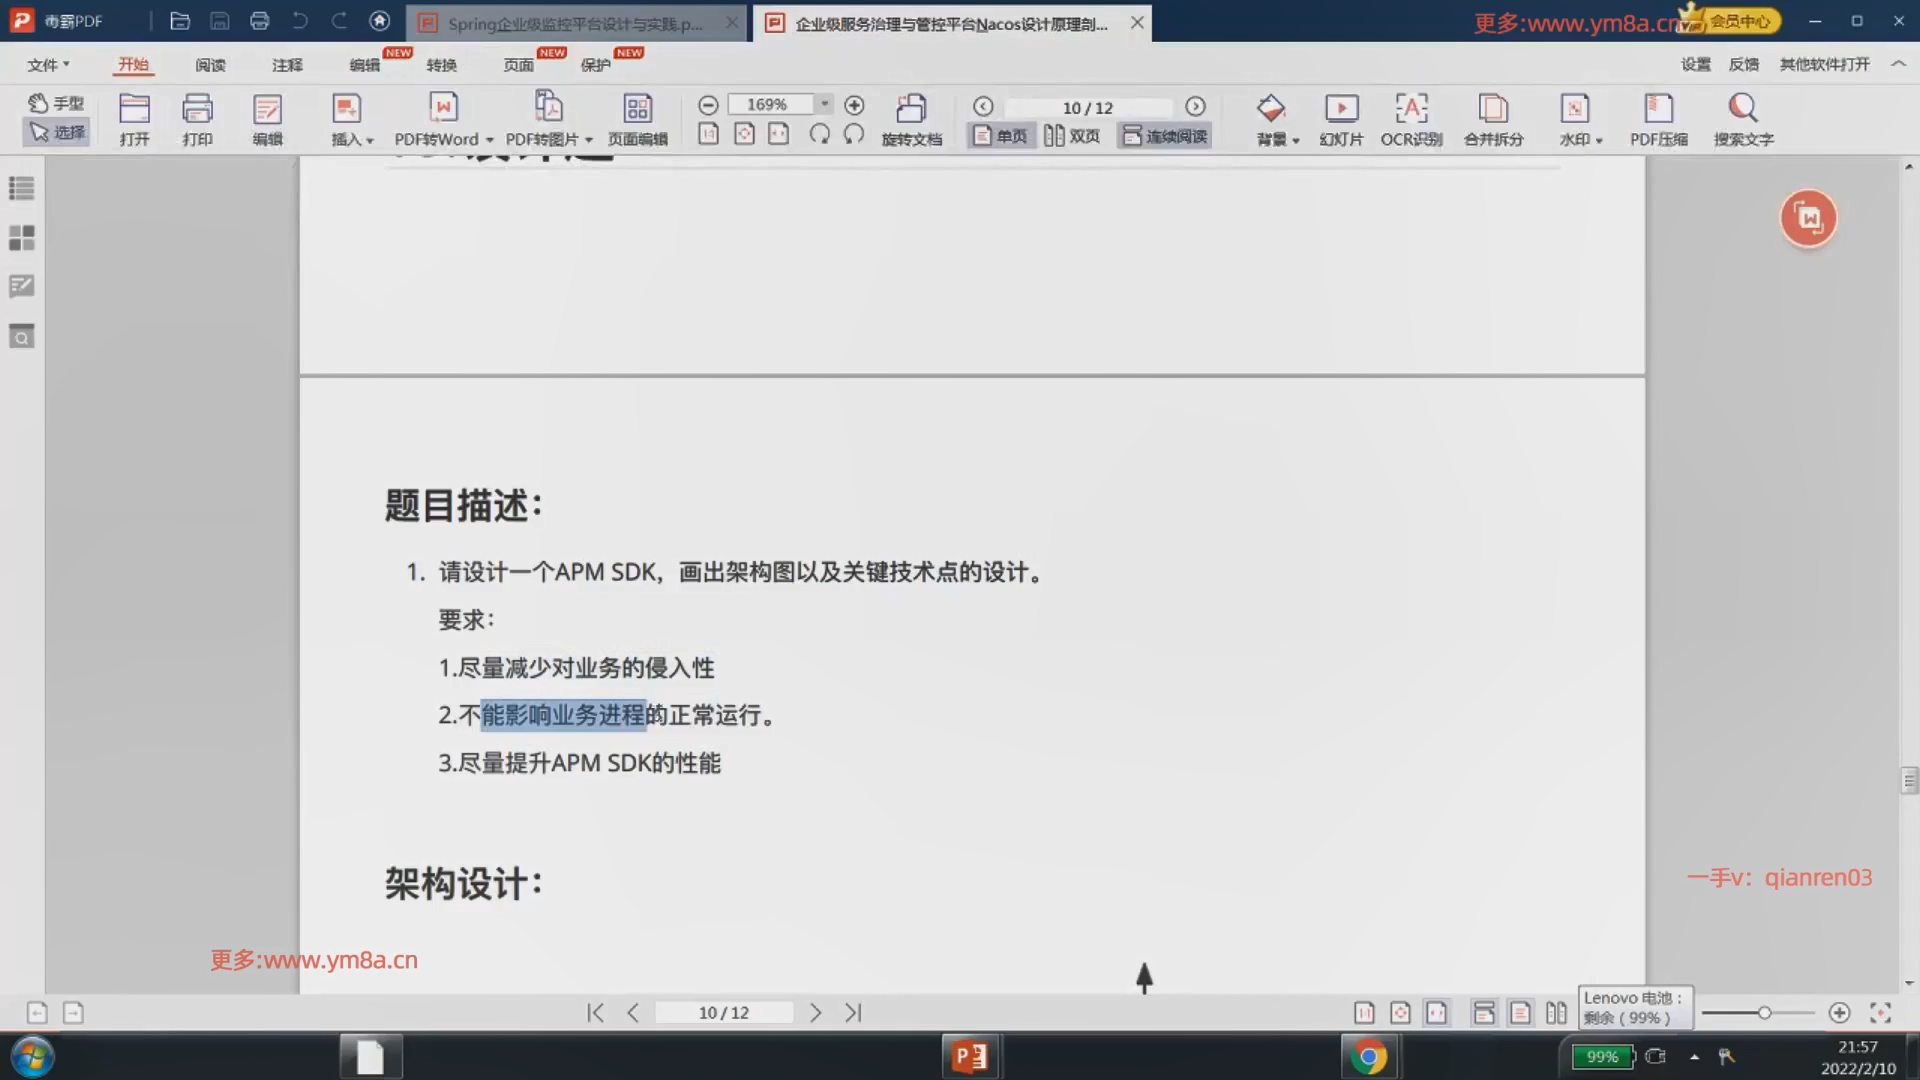
Task: Switch to 单页 single page view
Action: click(1000, 136)
